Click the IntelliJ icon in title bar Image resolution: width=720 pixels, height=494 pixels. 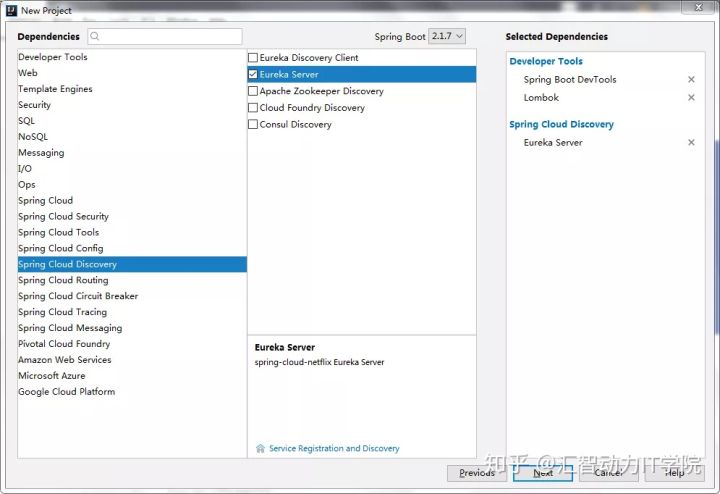pyautogui.click(x=11, y=9)
